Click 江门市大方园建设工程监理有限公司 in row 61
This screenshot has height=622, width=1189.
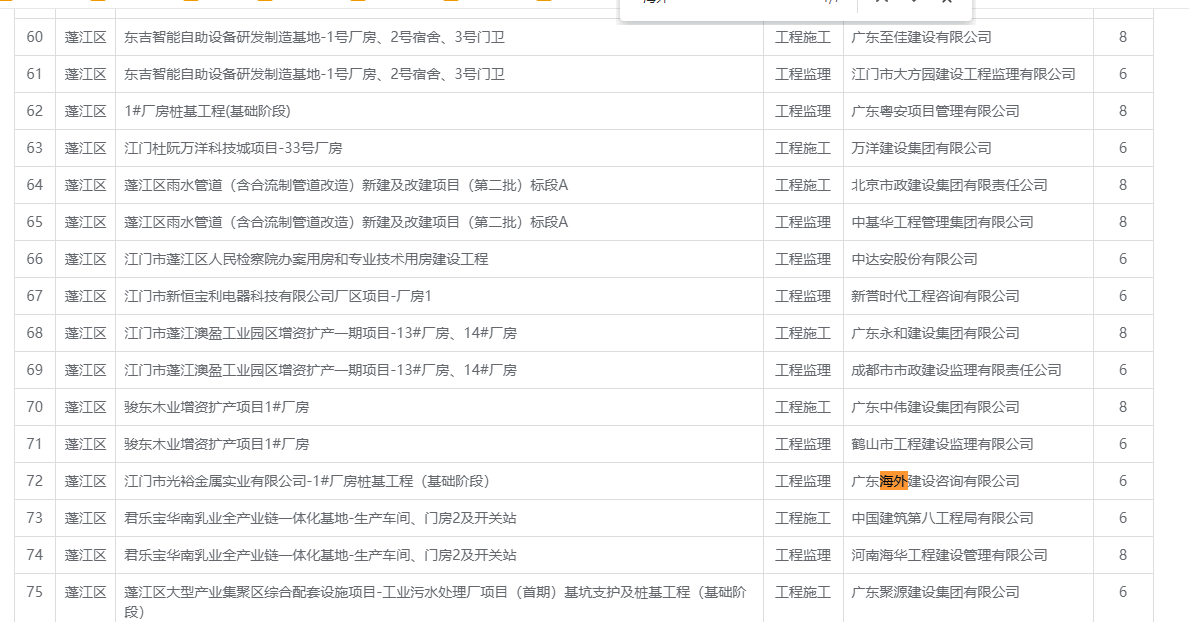tap(962, 74)
